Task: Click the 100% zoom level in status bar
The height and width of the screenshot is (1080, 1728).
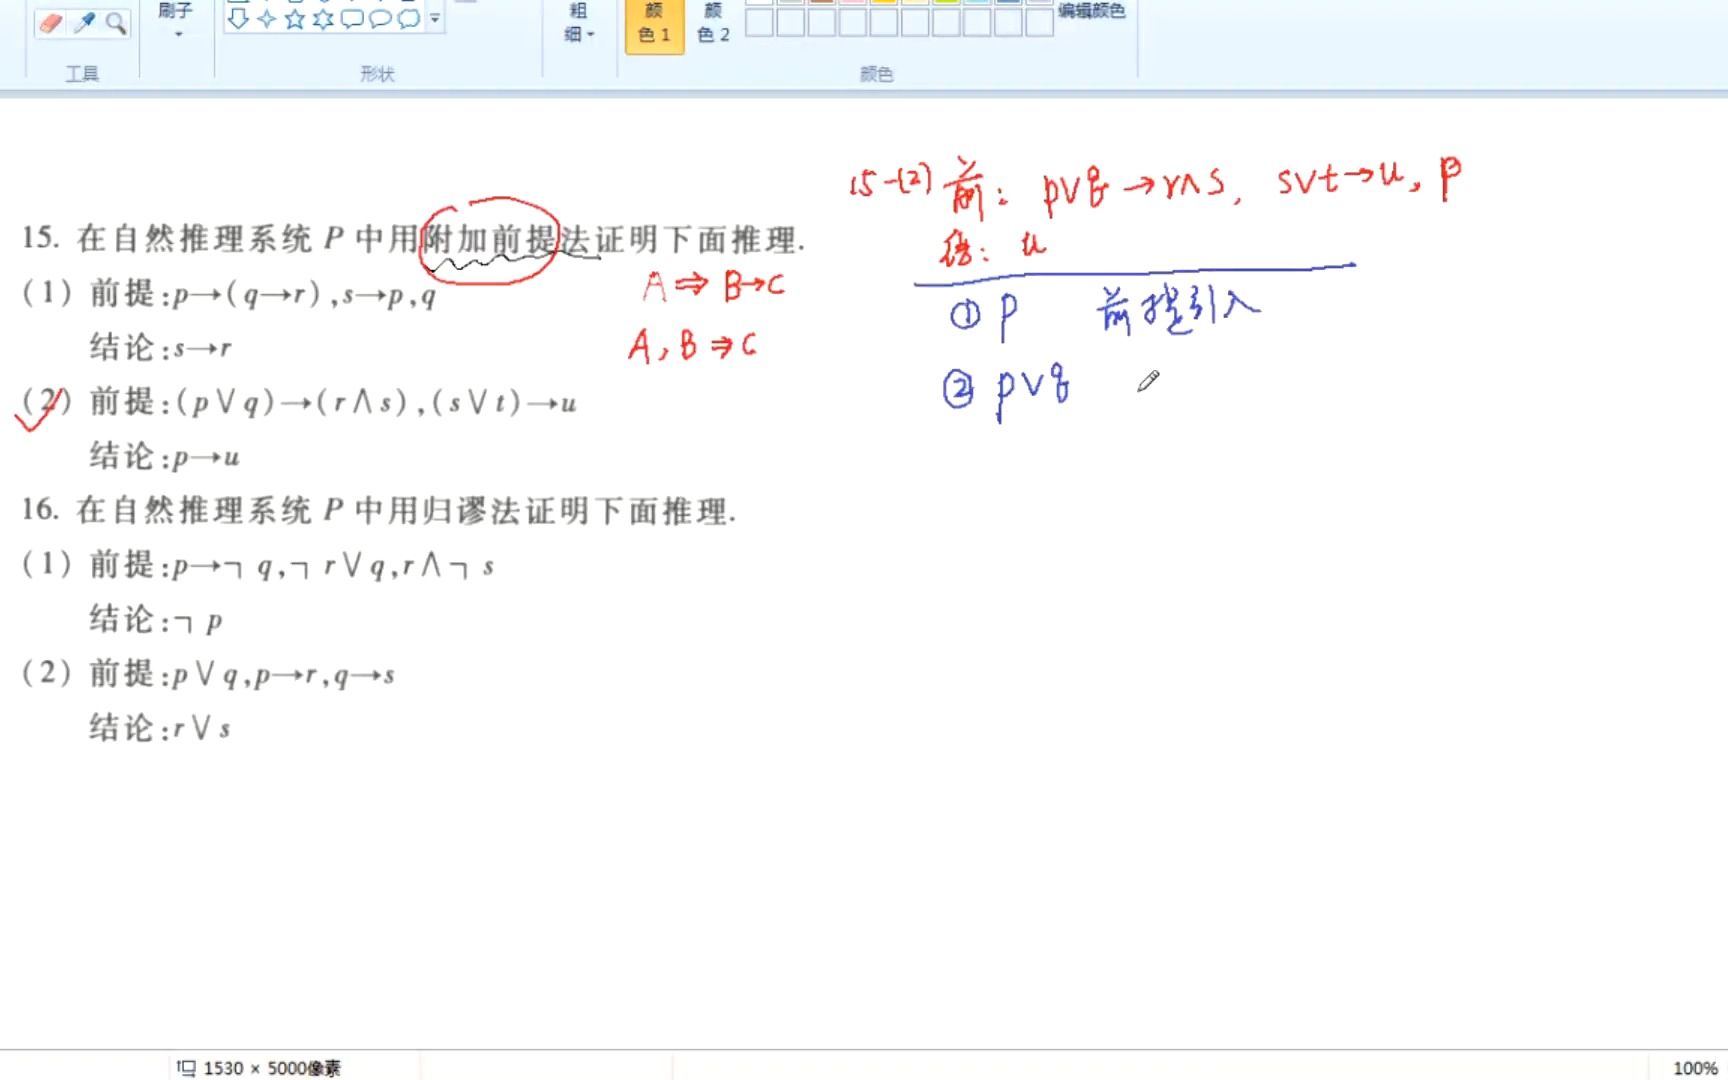Action: [x=1695, y=1068]
